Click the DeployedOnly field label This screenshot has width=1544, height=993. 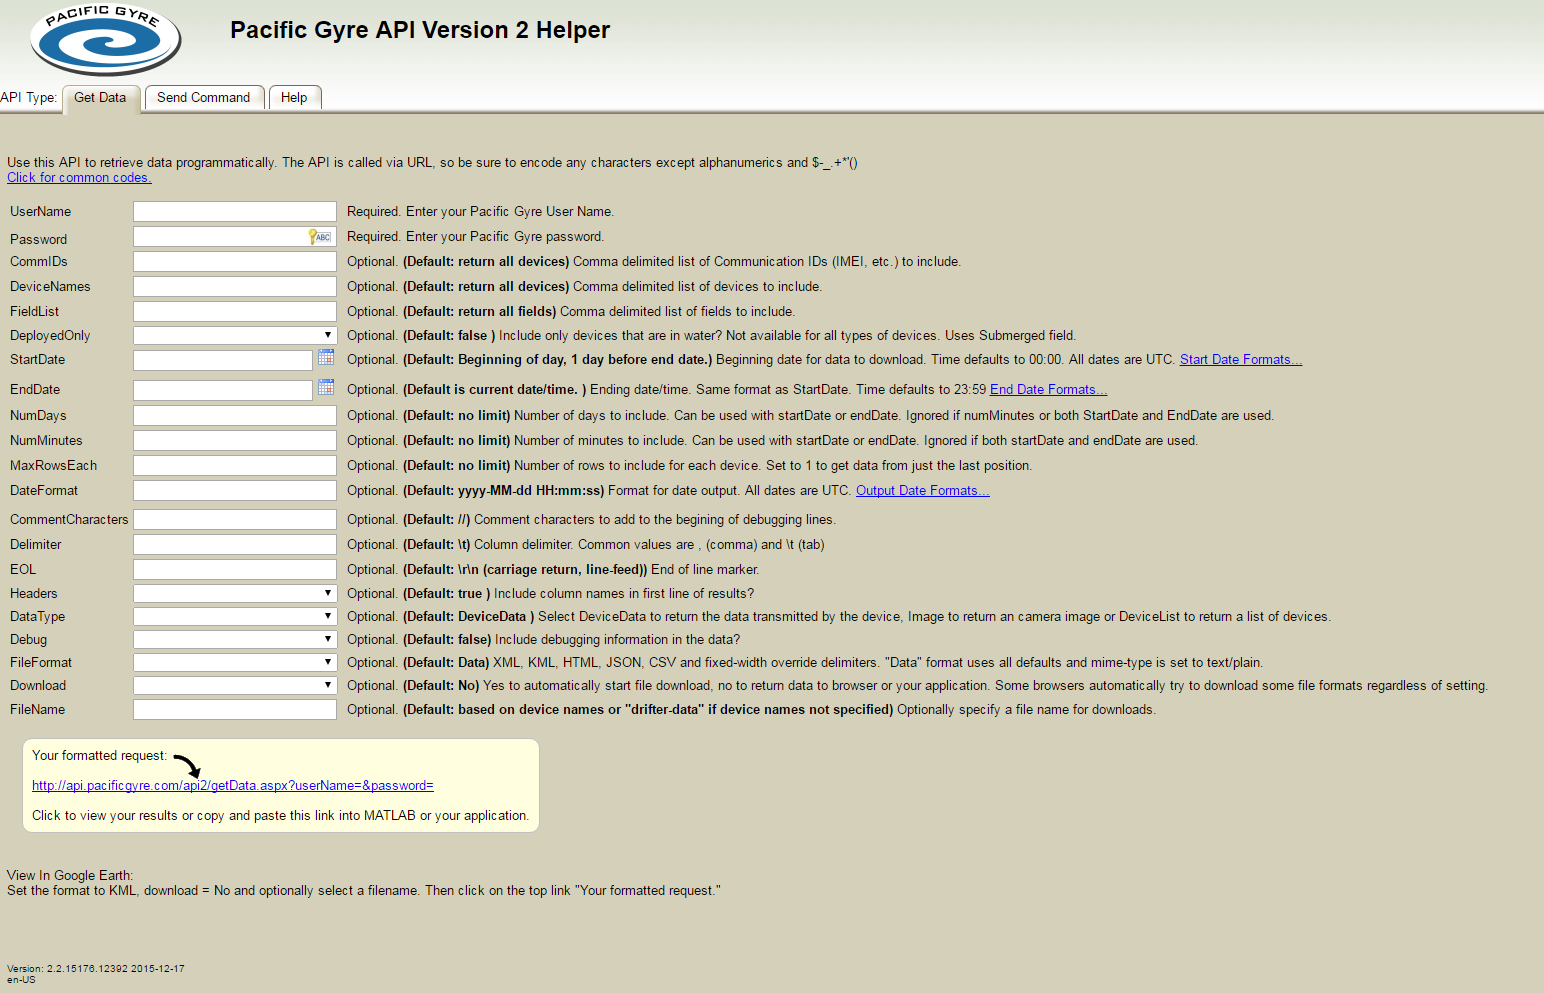point(50,336)
